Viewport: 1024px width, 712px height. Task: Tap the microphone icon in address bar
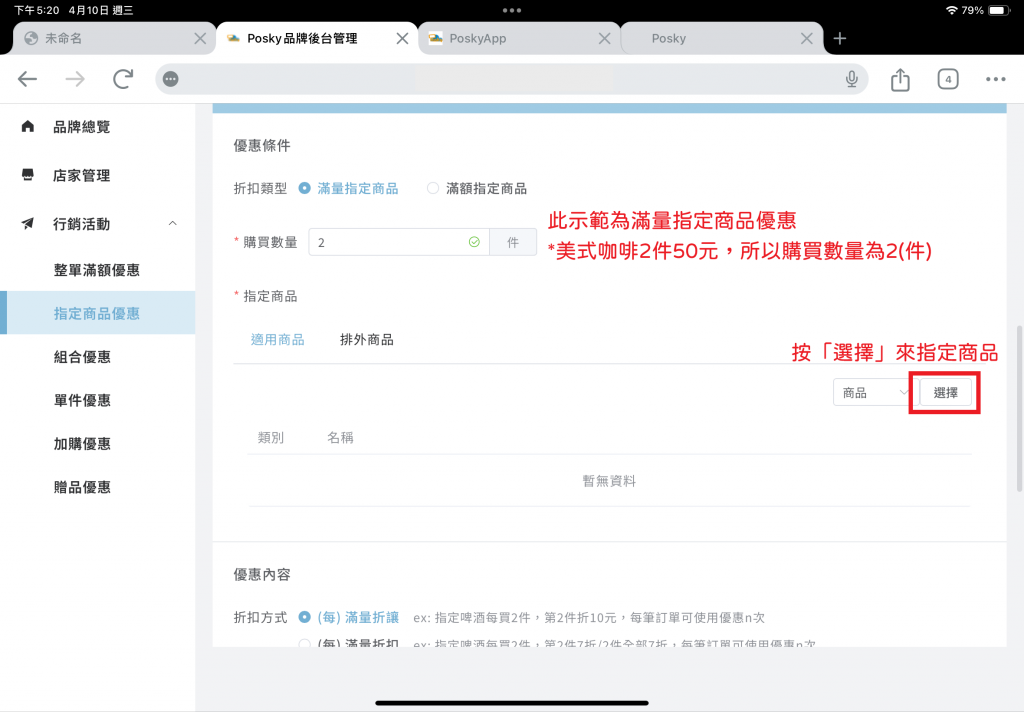851,79
